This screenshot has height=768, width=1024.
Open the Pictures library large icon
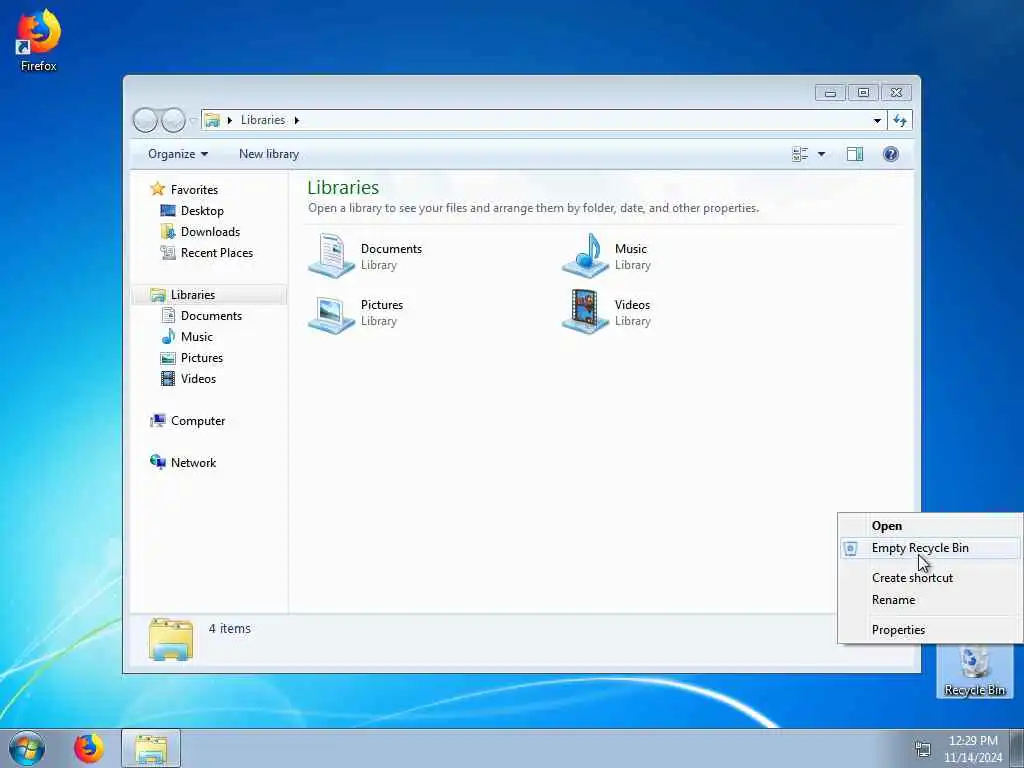(x=332, y=313)
